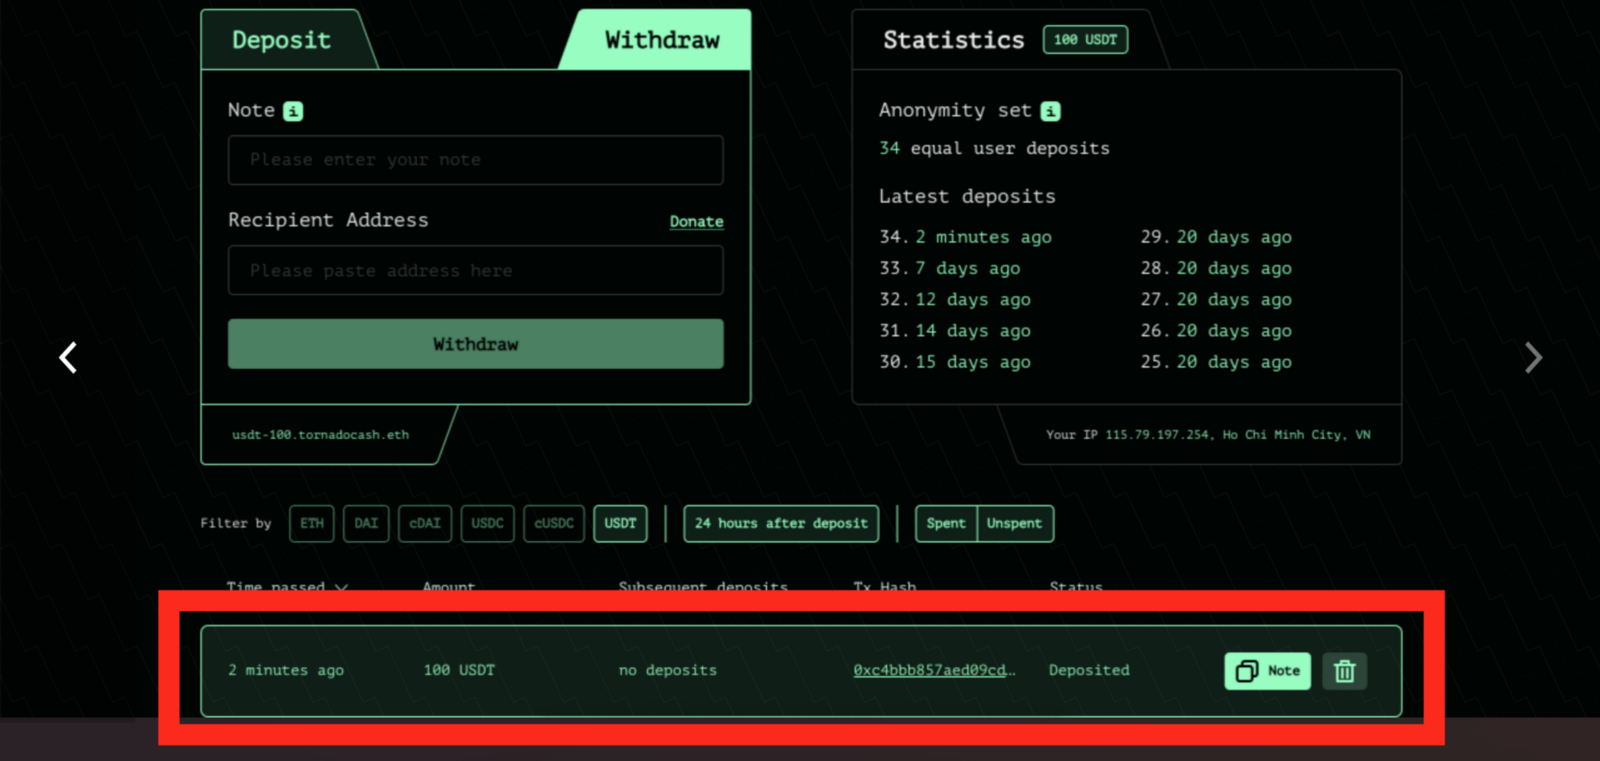This screenshot has height=761, width=1600.
Task: Enable the USDC filter
Action: [487, 523]
